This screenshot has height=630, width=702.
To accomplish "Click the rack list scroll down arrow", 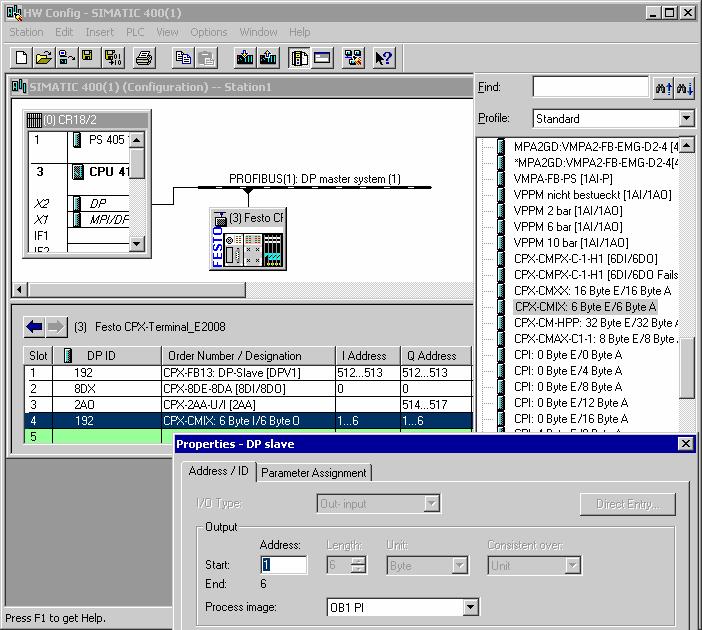I will 137,244.
